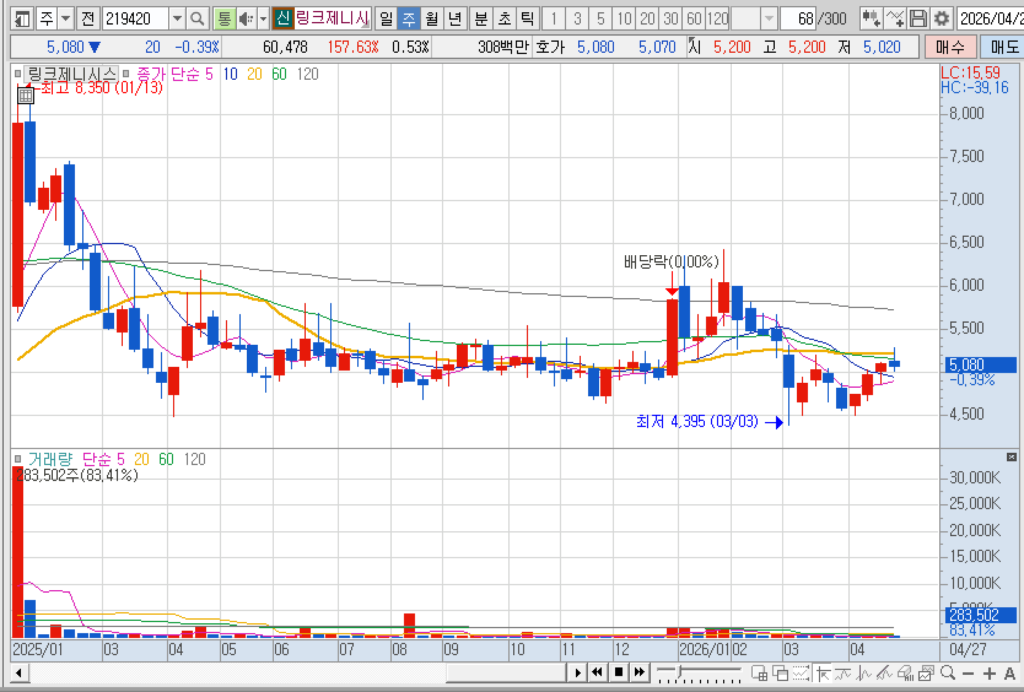This screenshot has width=1024, height=692.
Task: Select tick 틱 period
Action: pyautogui.click(x=526, y=18)
